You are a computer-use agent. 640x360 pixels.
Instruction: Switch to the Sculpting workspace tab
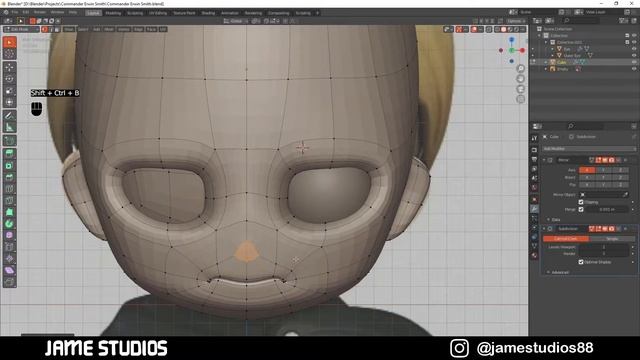coord(135,13)
